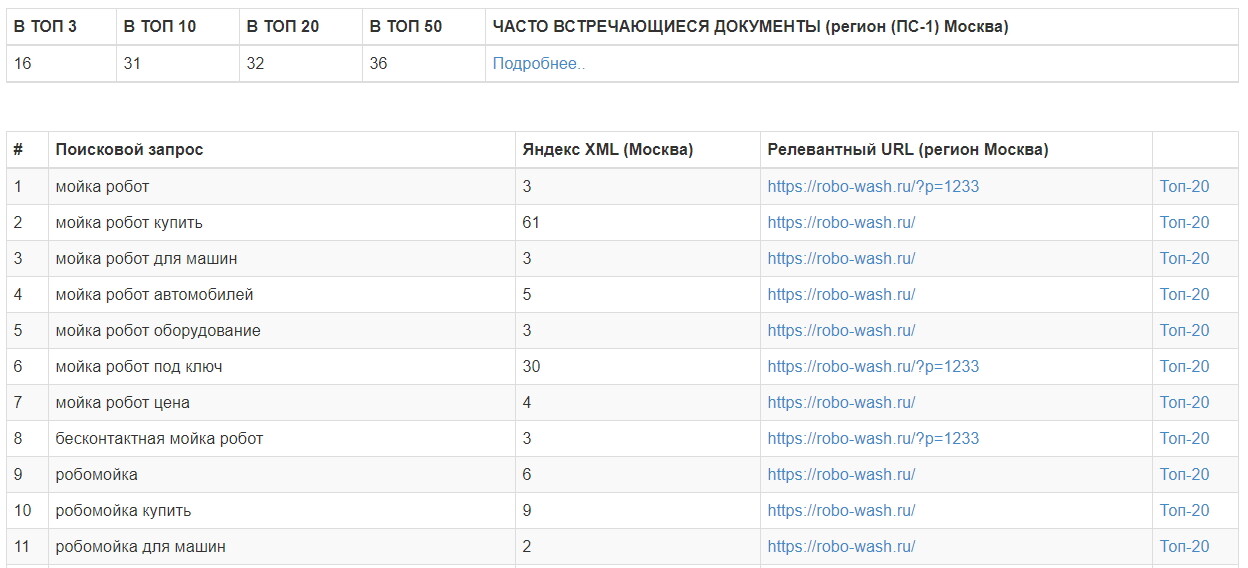Screen dimensions: 1248x568
Task: Click the Поисковой запрос column header
Action: 129,149
